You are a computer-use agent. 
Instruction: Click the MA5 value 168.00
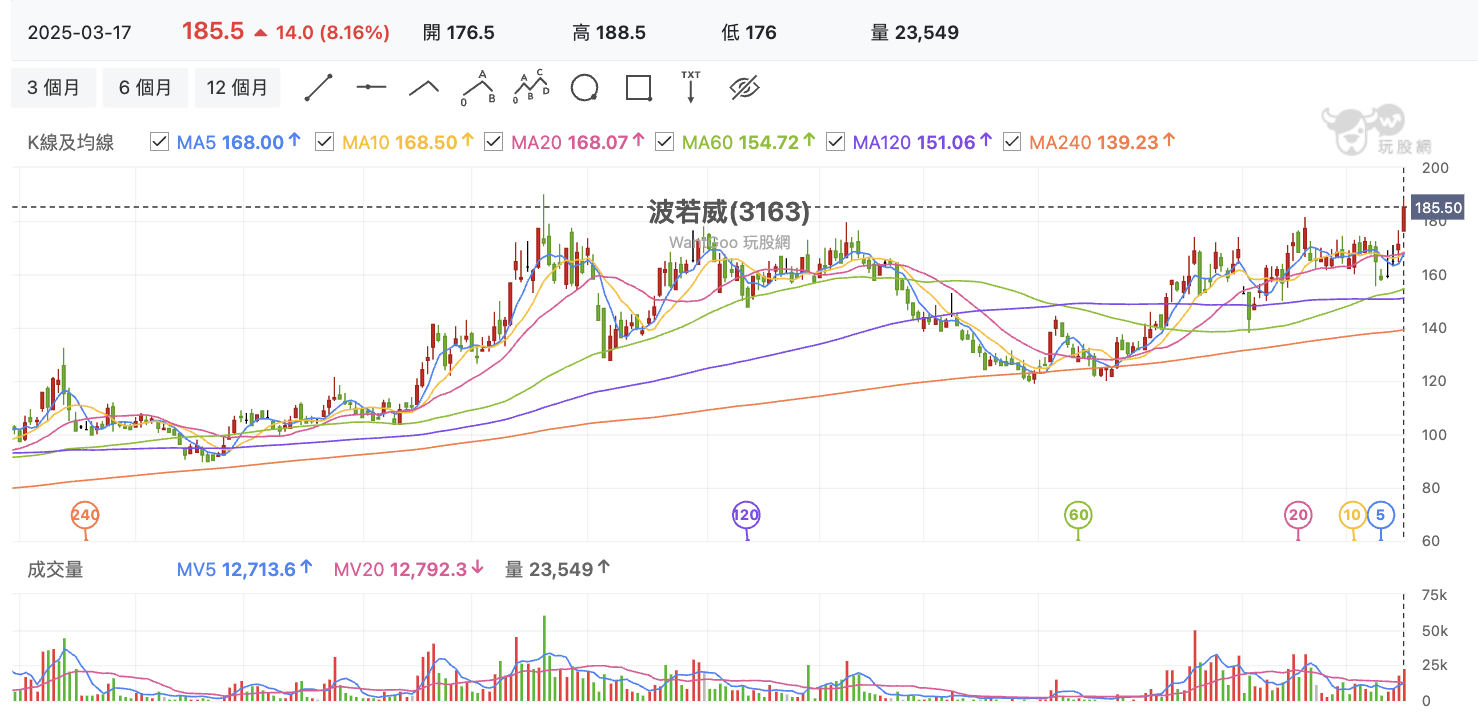[x=253, y=142]
